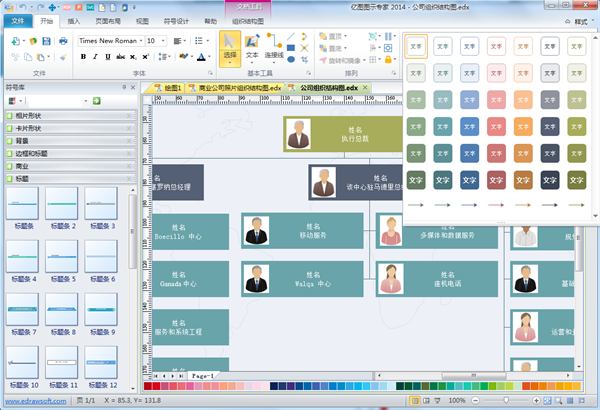Click the Page-1 sheet tab

coord(203,376)
